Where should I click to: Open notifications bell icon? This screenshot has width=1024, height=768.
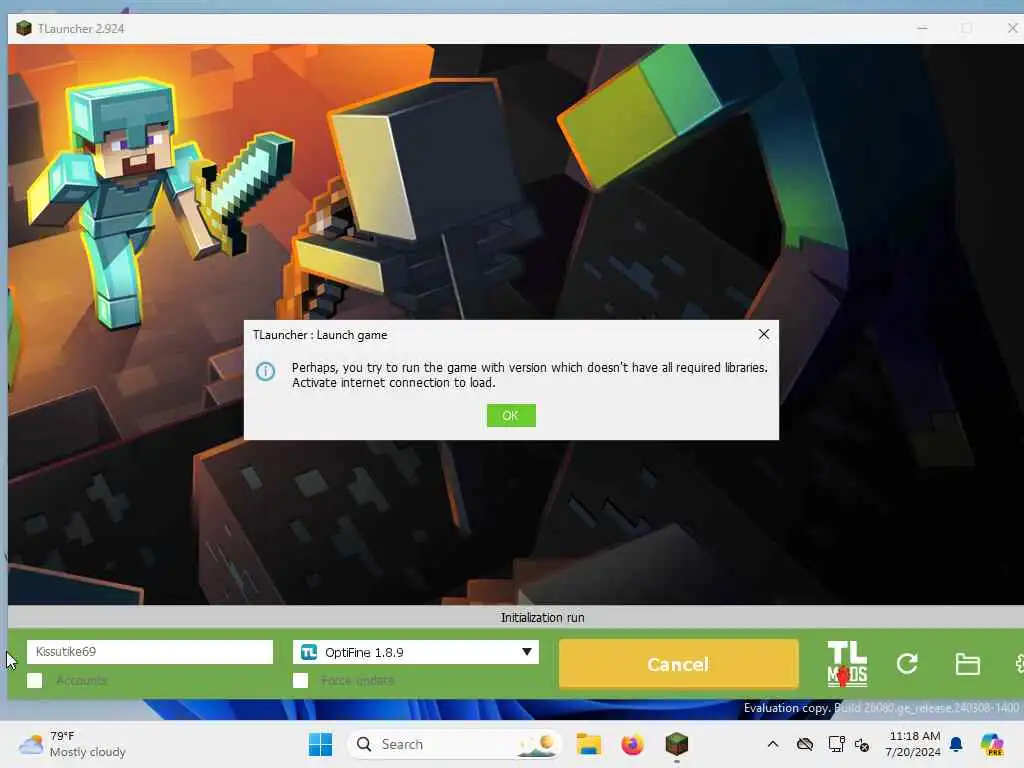pyautogui.click(x=956, y=744)
